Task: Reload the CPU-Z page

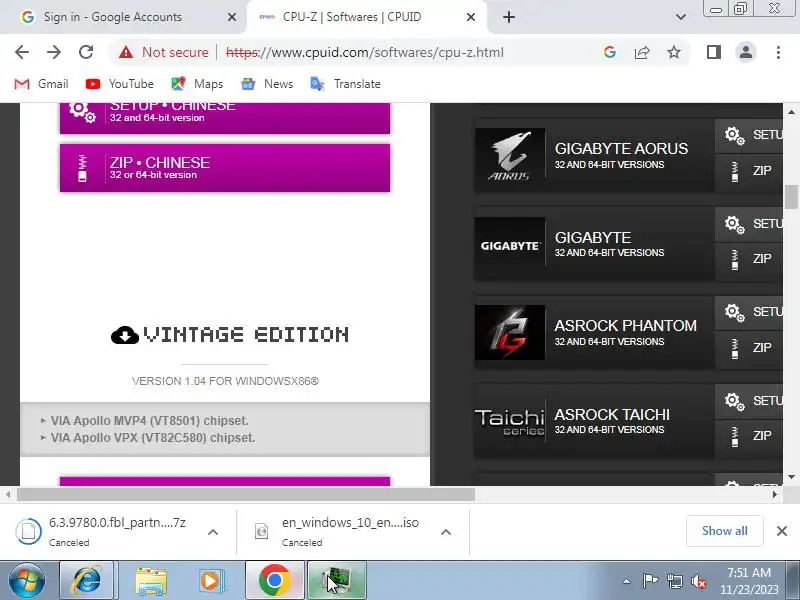Action: 86,52
